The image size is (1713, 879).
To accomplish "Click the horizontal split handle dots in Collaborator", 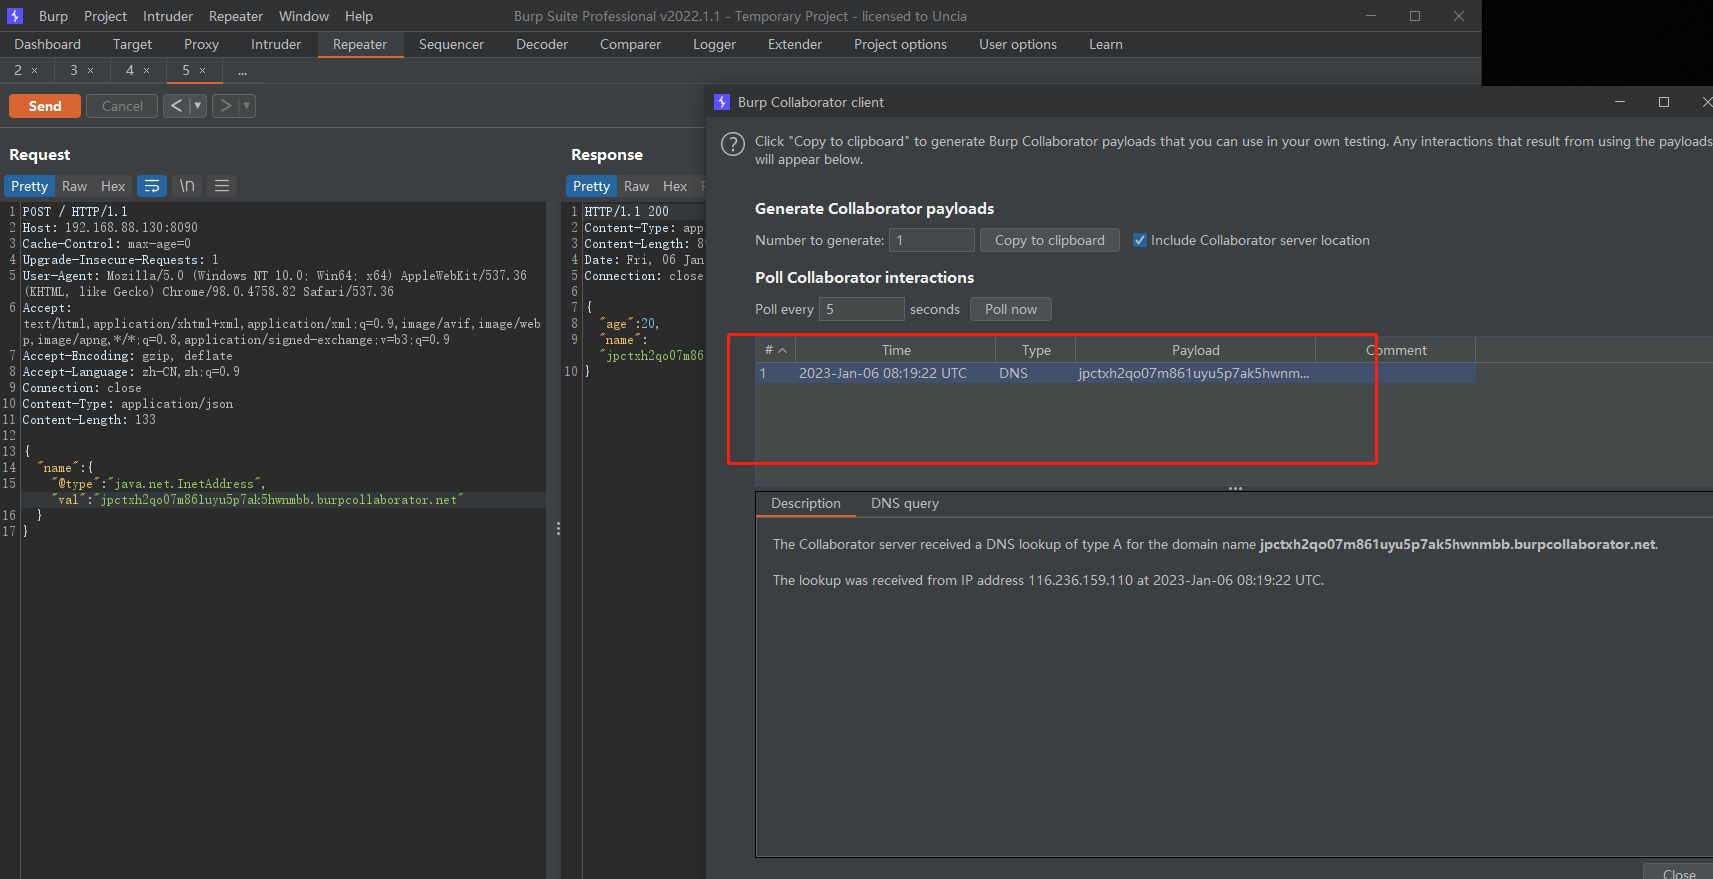I will [x=1235, y=488].
